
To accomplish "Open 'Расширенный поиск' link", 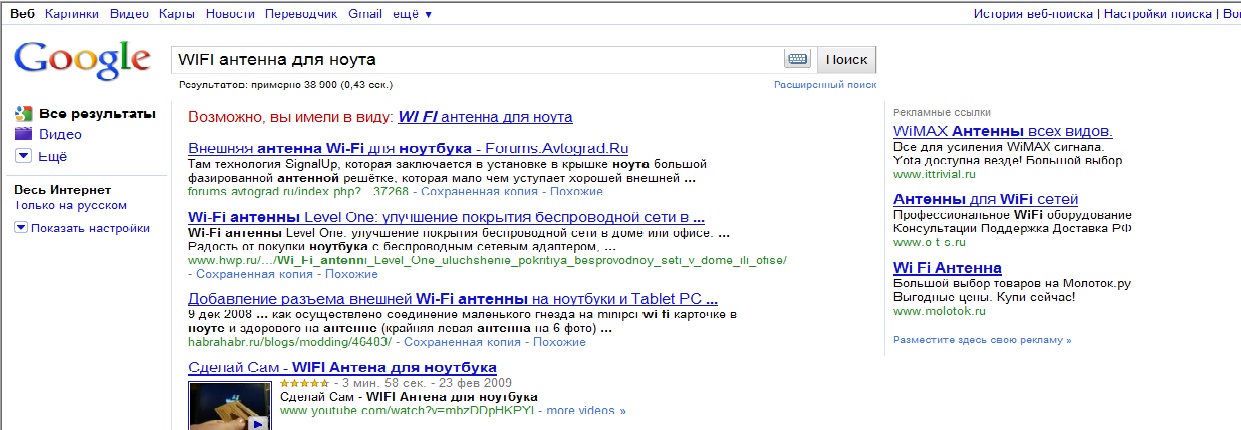I will point(825,86).
